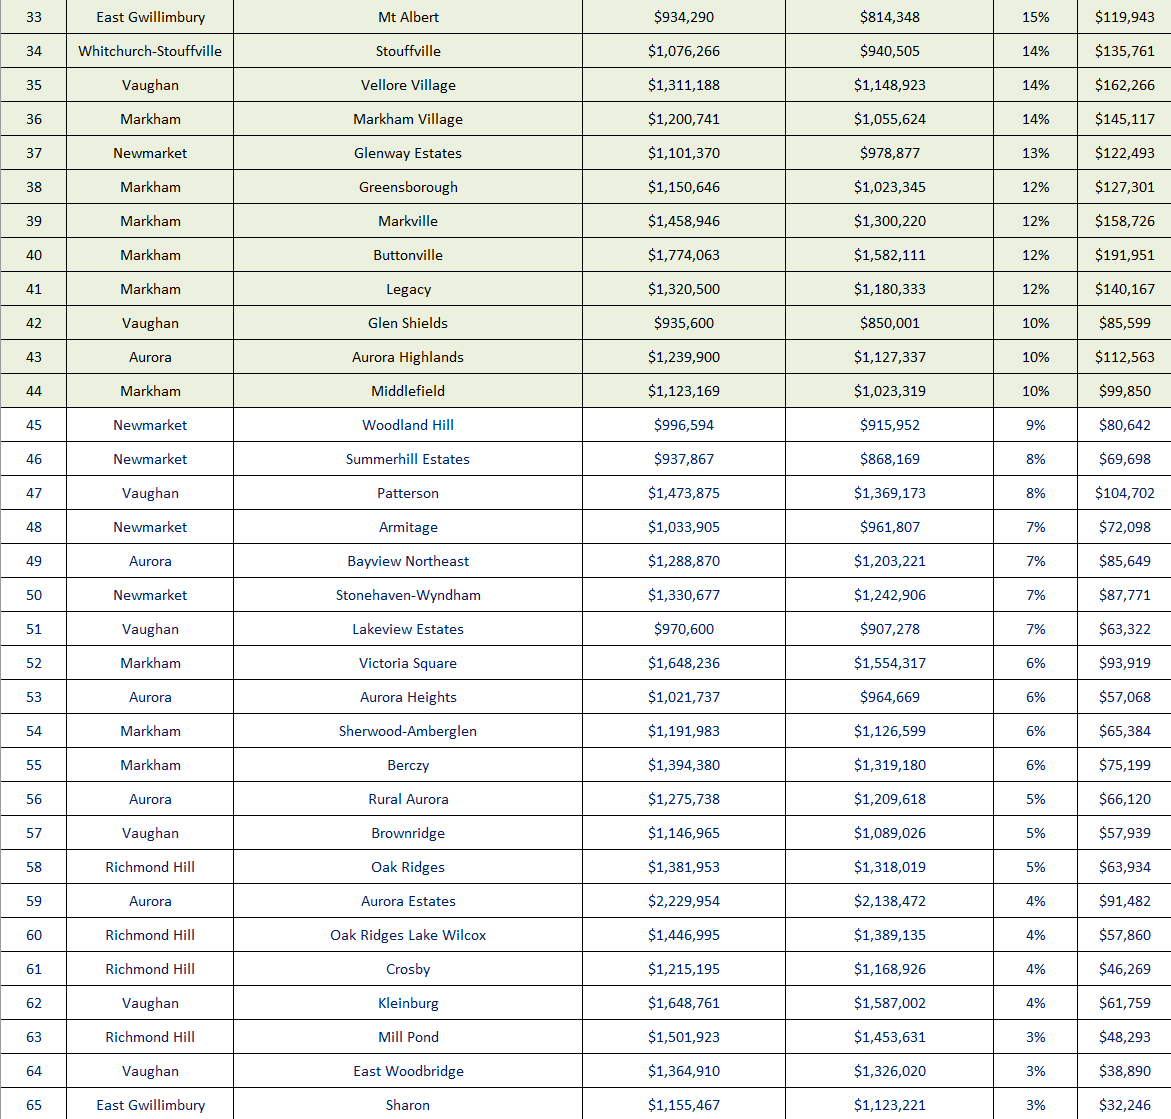
Task: Select the Mt Albert community cell
Action: pyautogui.click(x=408, y=17)
